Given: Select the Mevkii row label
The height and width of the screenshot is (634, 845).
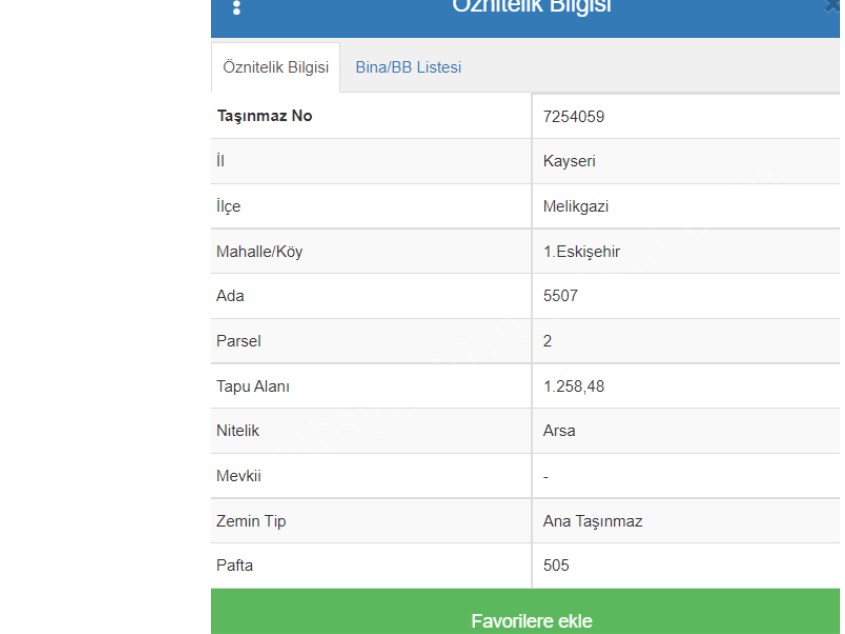Looking at the screenshot, I should coord(238,476).
